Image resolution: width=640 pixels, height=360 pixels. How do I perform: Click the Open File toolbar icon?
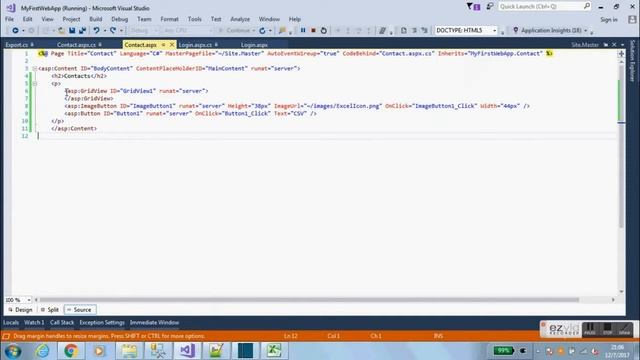(x=61, y=31)
